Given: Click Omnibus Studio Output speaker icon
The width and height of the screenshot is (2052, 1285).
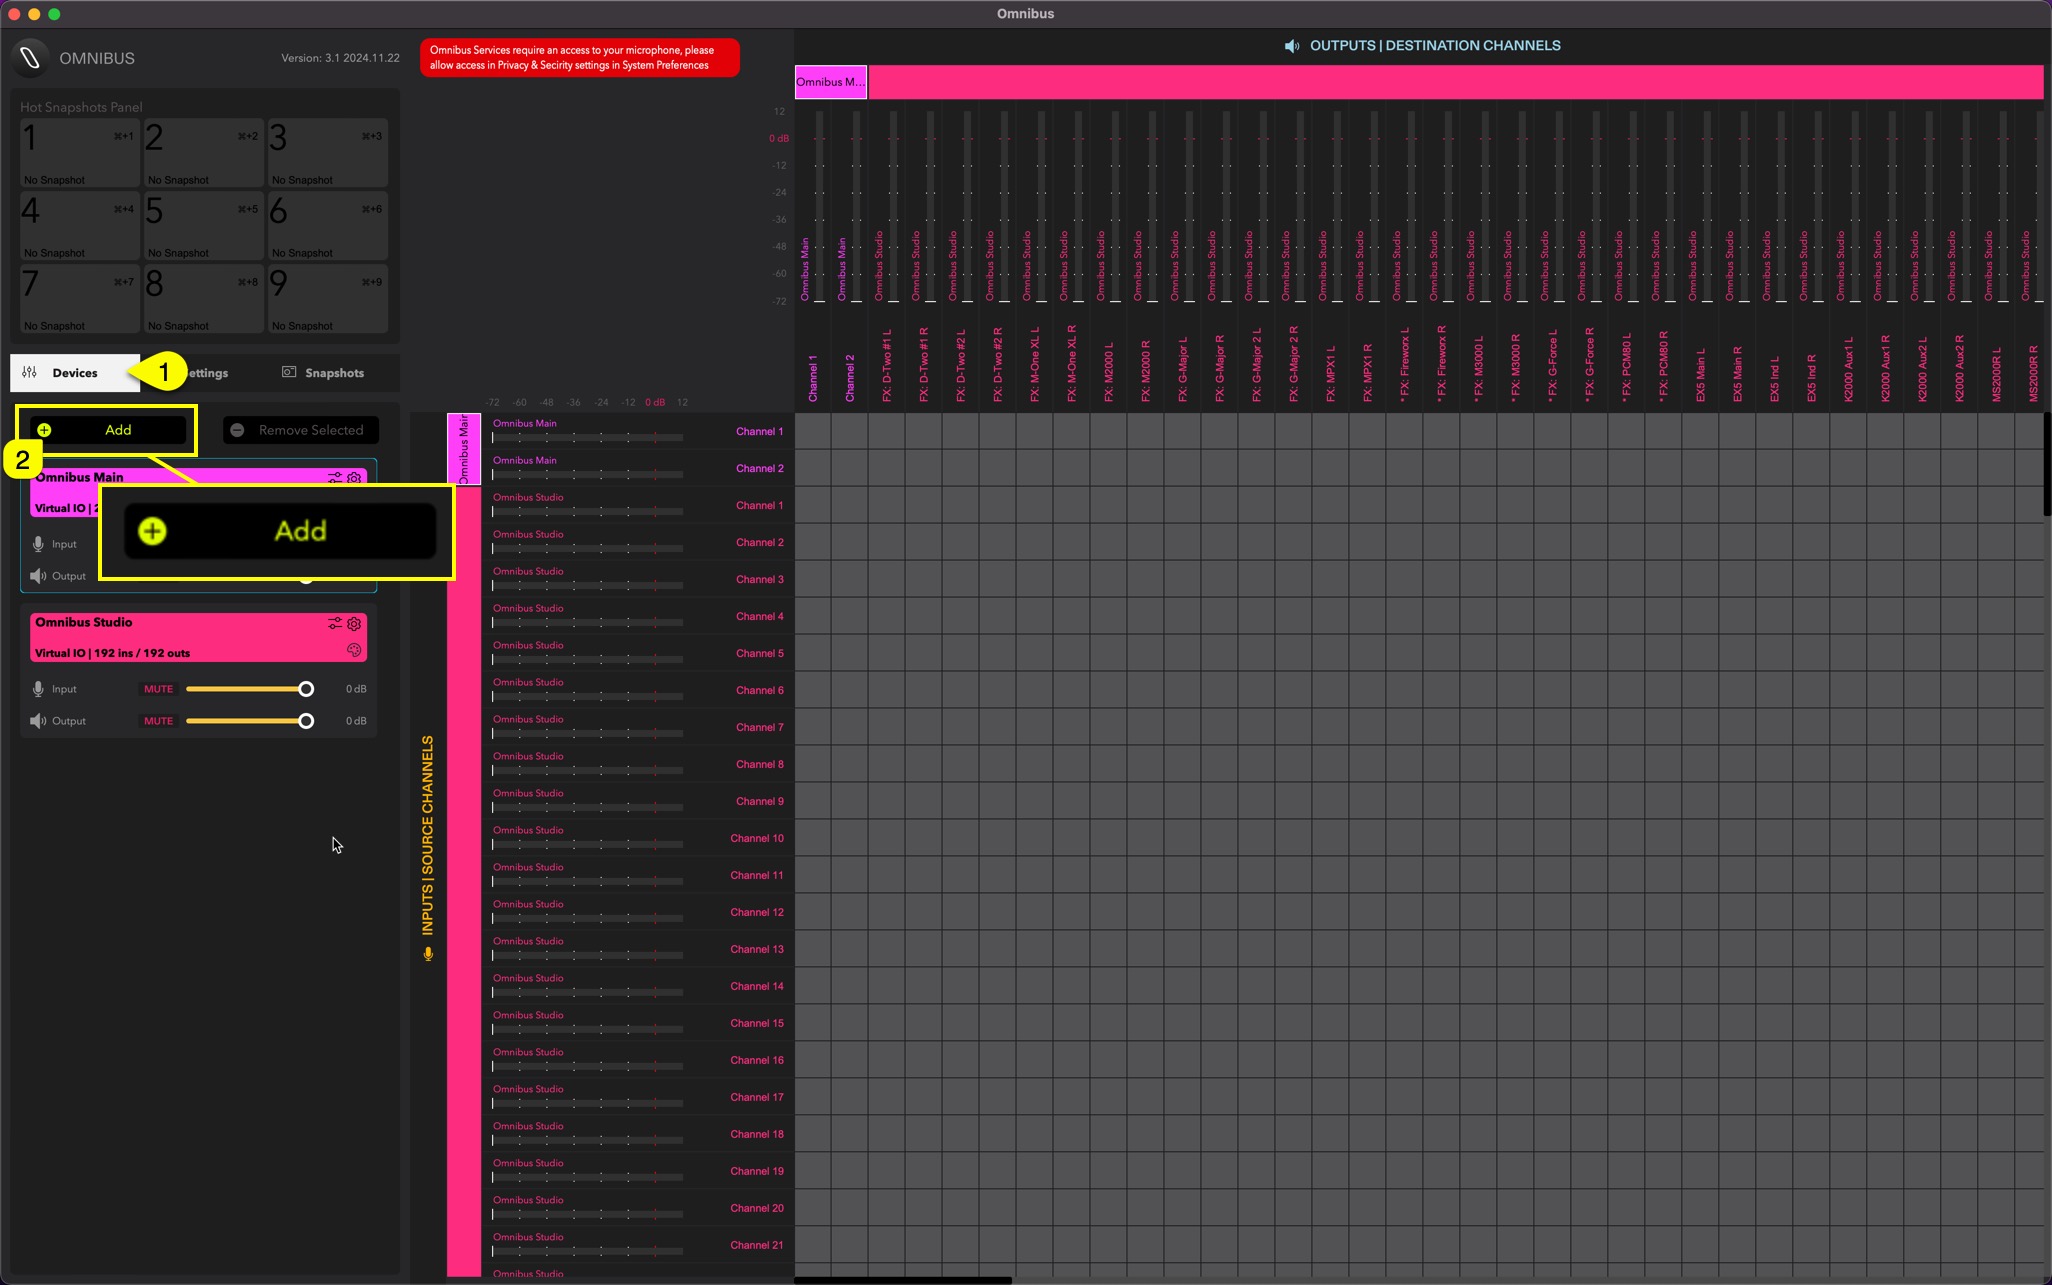Looking at the screenshot, I should (x=38, y=721).
